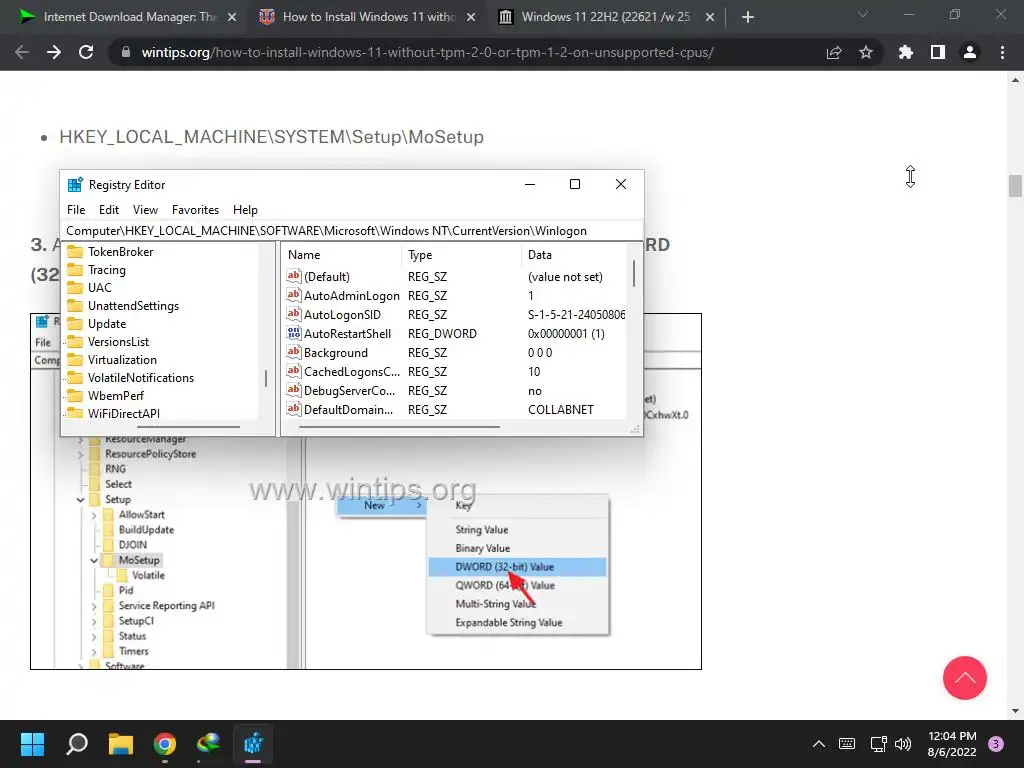Click the red scroll-to-top button
Image resolution: width=1024 pixels, height=768 pixels.
click(x=965, y=678)
